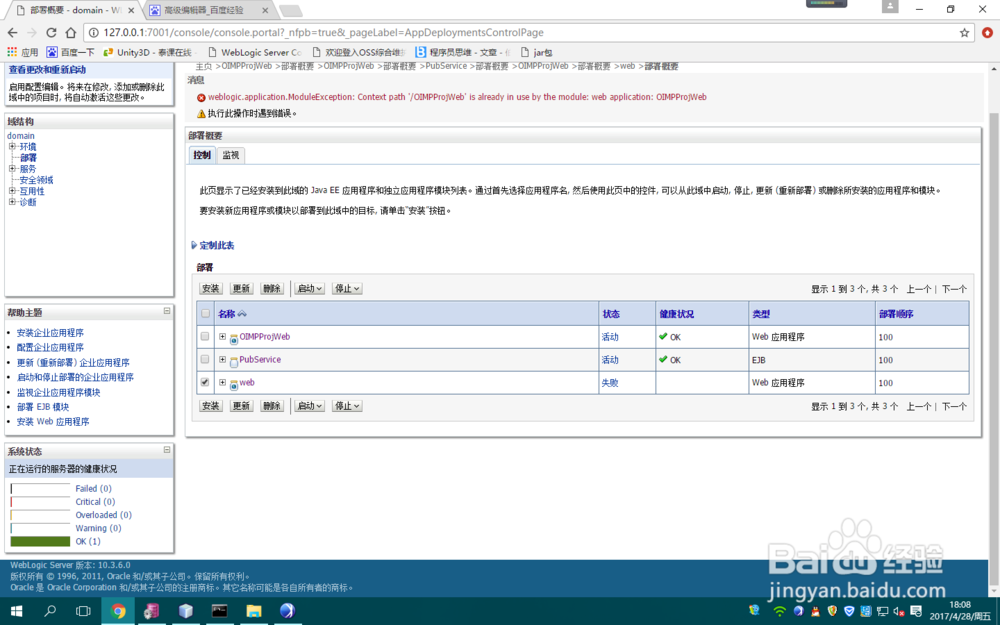Screen dimensions: 1000x625
Task: Open File Explorer from the taskbar
Action: click(254, 611)
